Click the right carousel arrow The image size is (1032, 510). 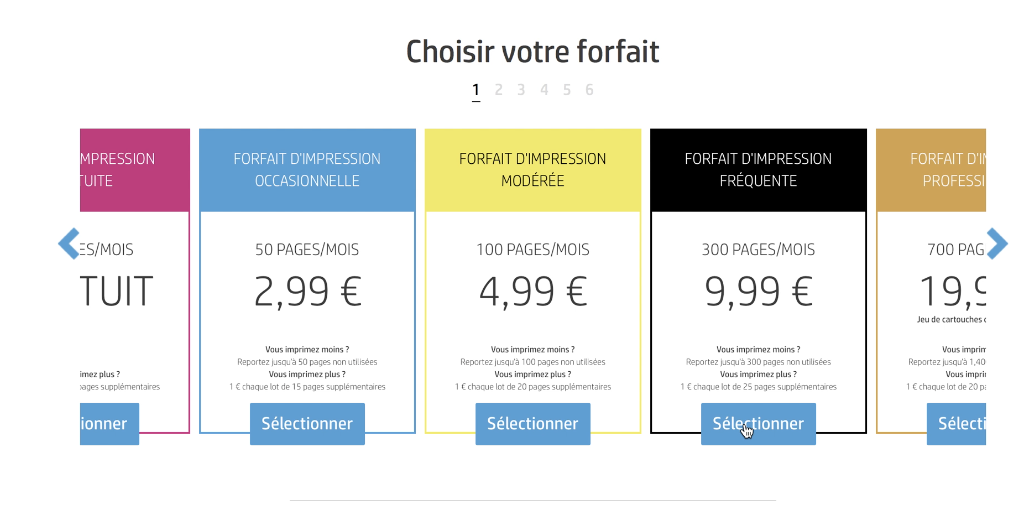coord(997,243)
